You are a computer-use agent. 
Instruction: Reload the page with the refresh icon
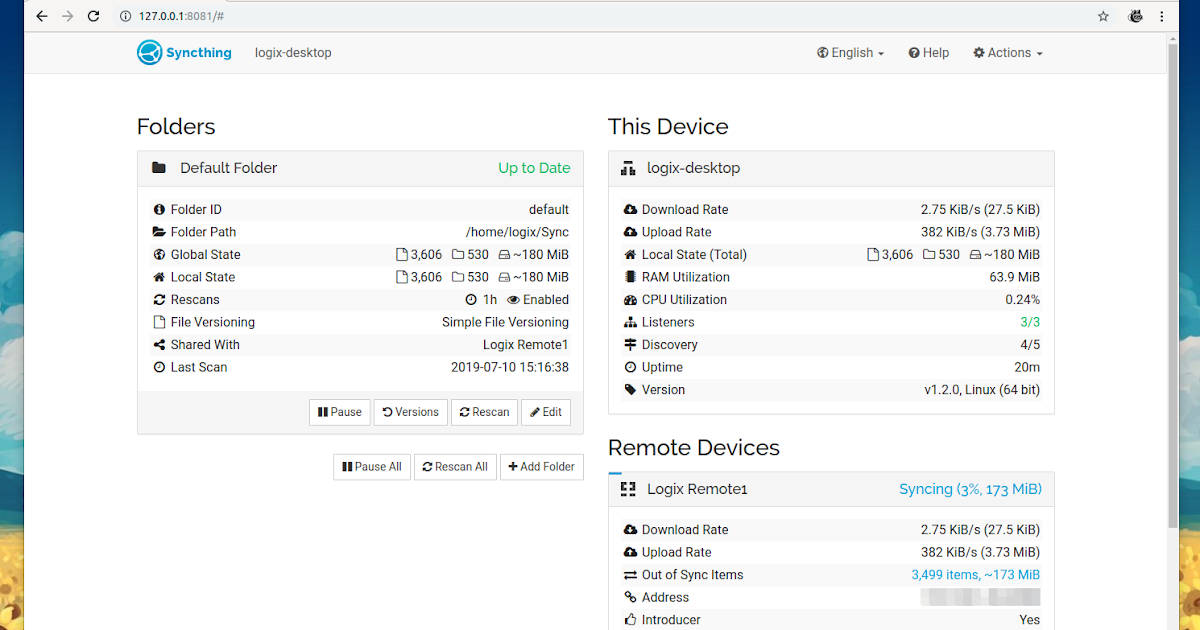pyautogui.click(x=94, y=16)
